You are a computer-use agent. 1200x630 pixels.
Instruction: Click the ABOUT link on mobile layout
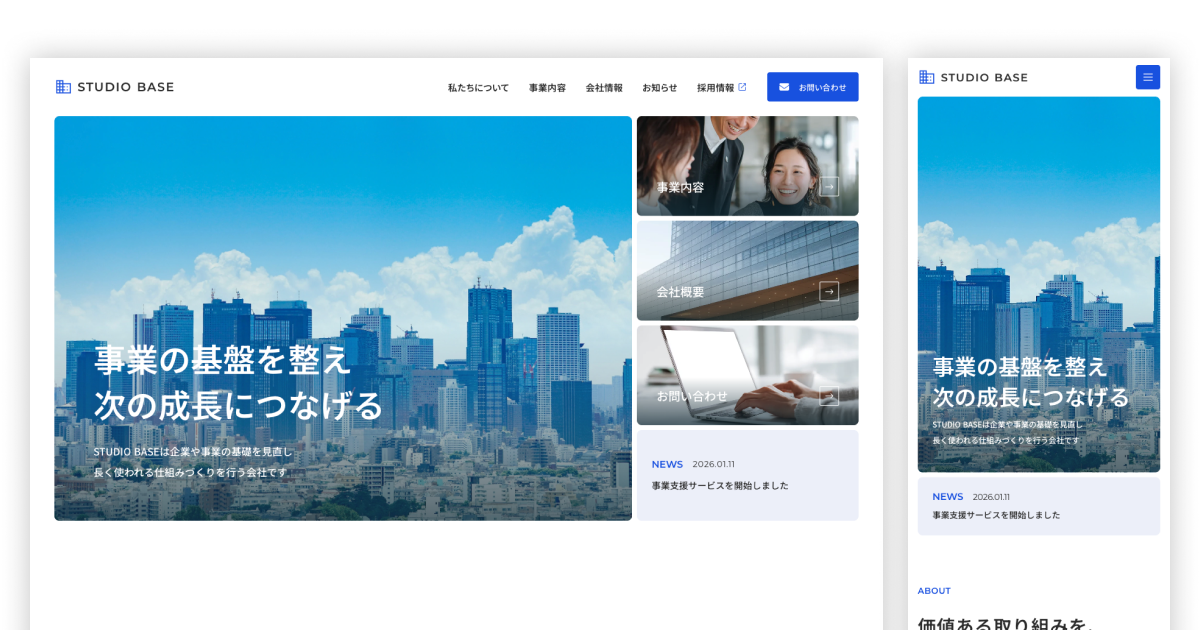(933, 590)
